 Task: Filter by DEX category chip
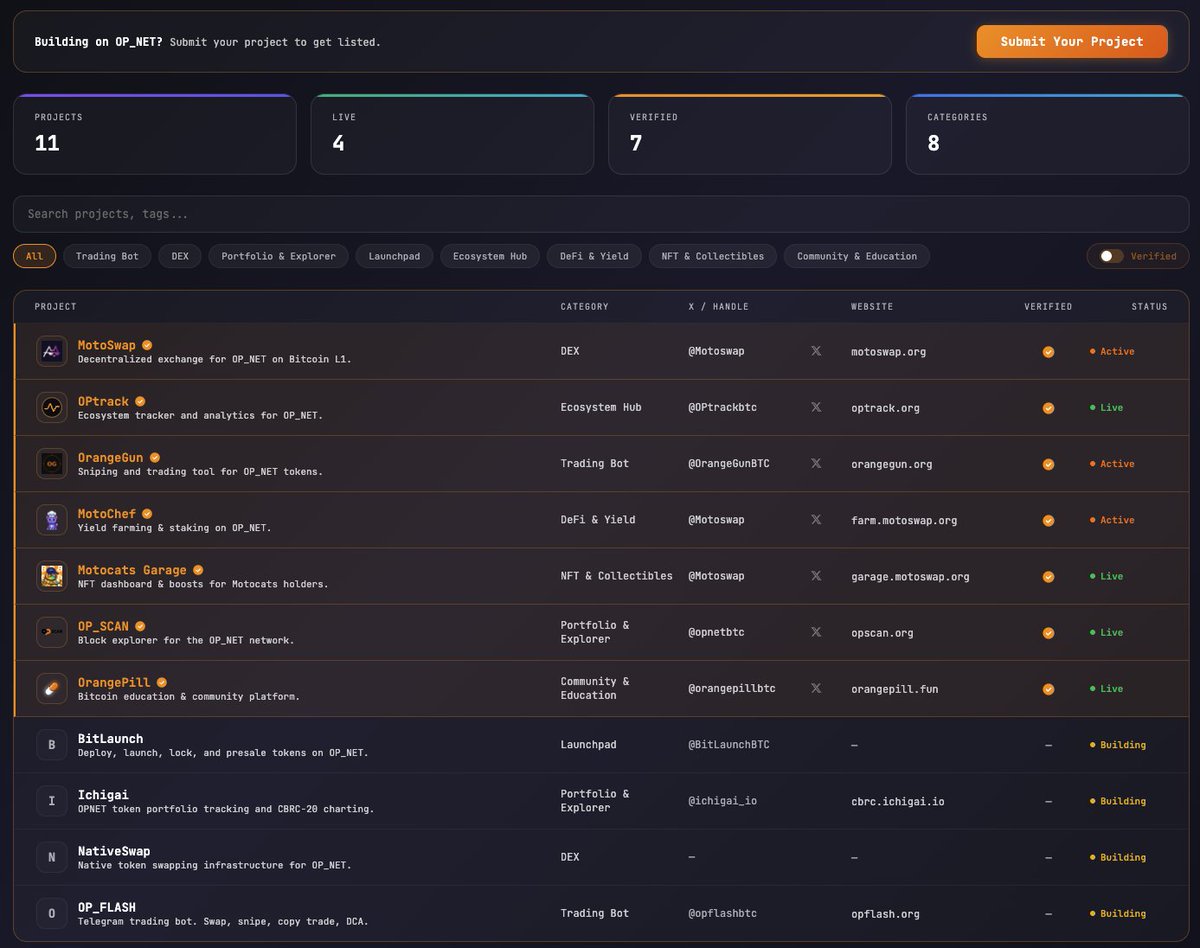coord(180,256)
